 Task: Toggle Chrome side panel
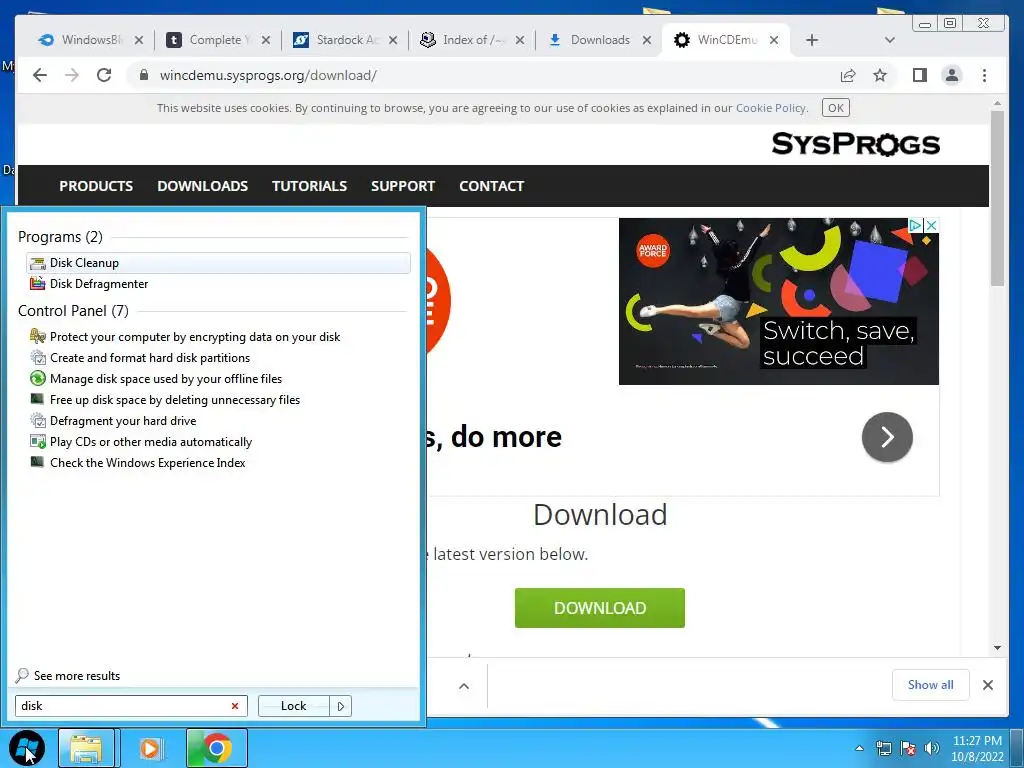[x=920, y=75]
